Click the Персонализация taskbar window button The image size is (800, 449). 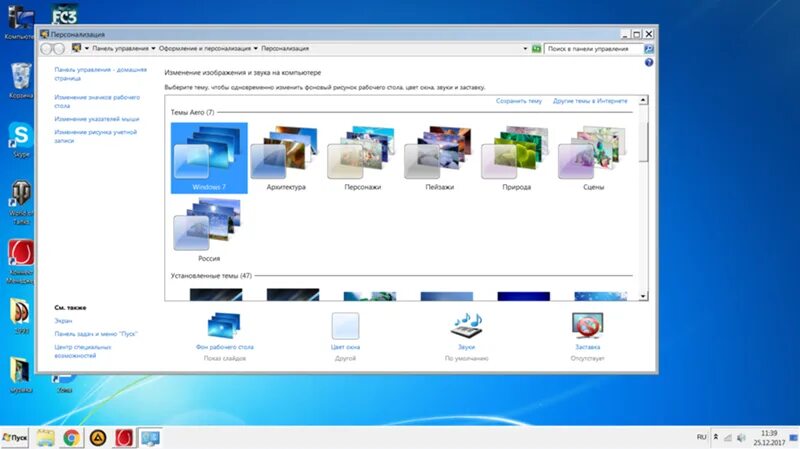tap(151, 438)
